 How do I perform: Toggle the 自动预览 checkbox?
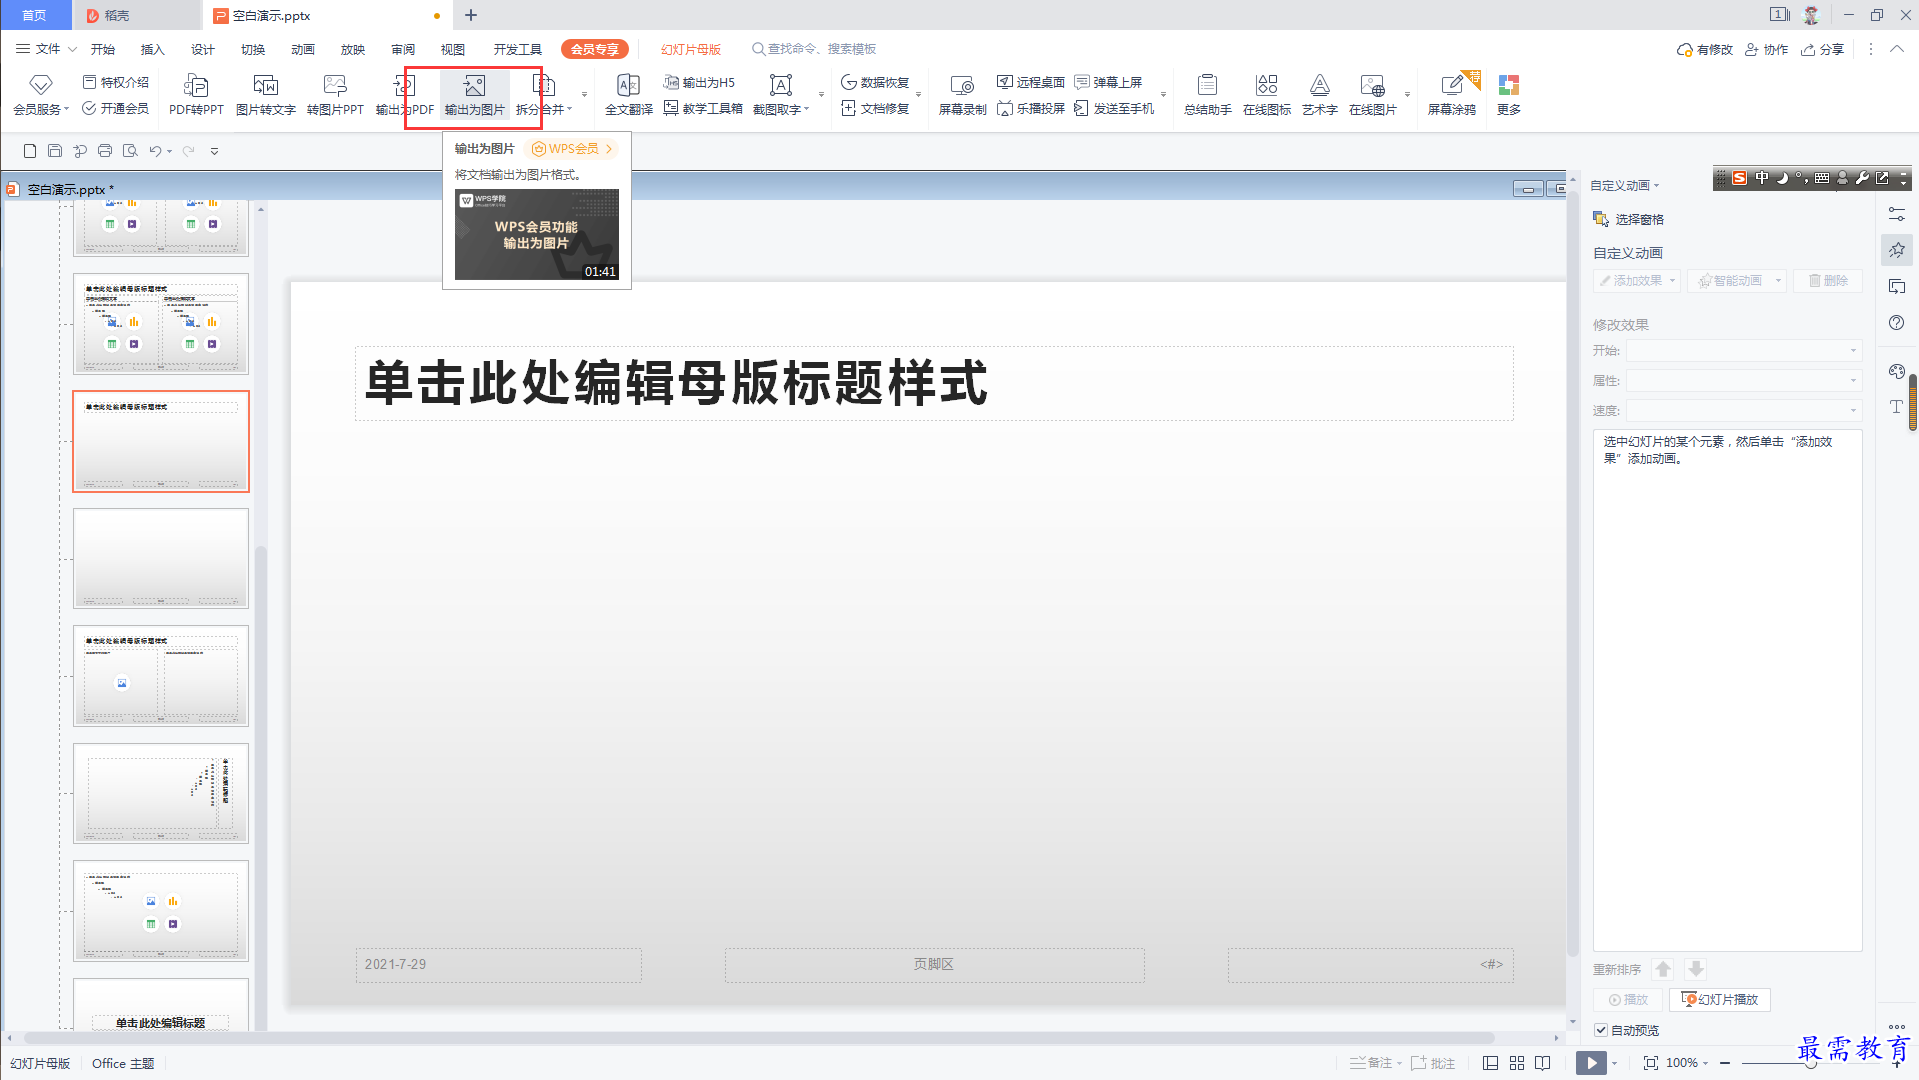point(1601,1030)
